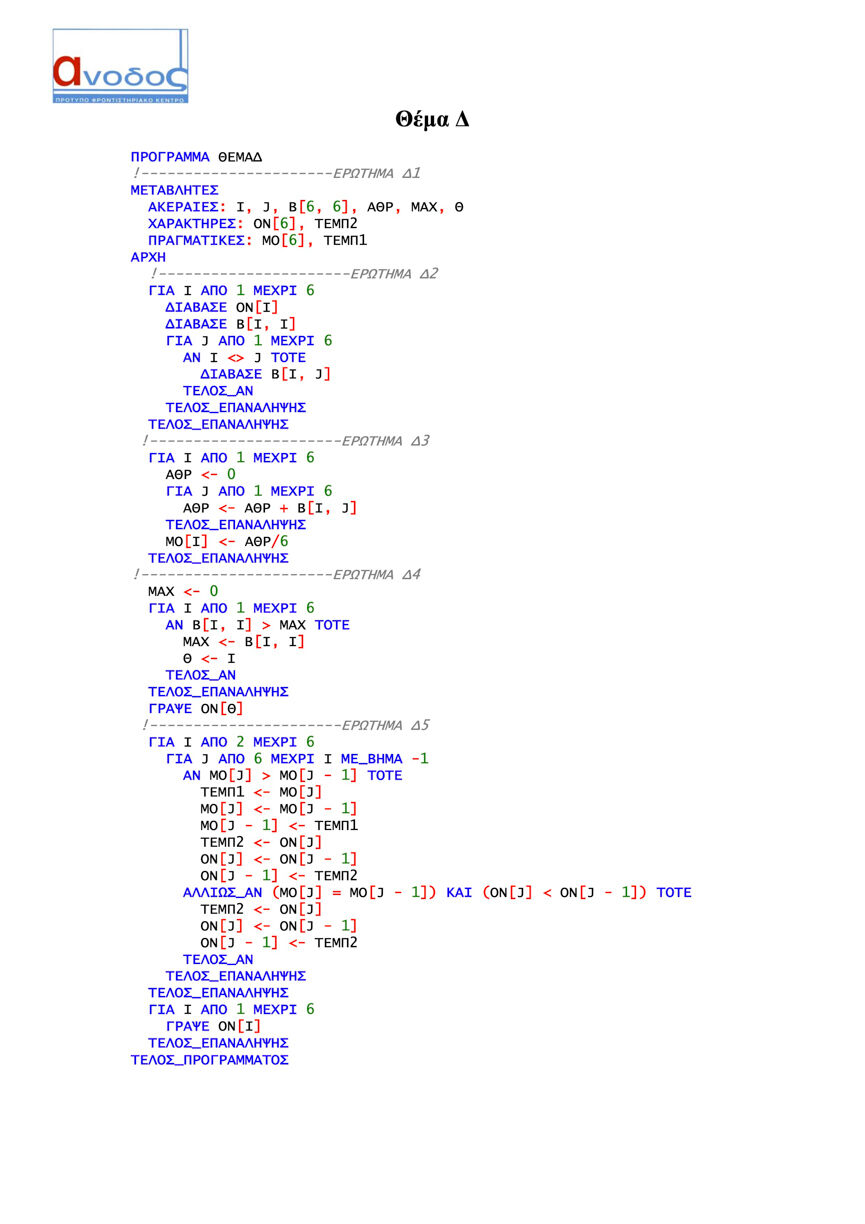This screenshot has height=1224, width=865.
Task: Select the ΠΡΑΓΜΑΤΙΚΕΣ declaration line
Action: point(258,241)
